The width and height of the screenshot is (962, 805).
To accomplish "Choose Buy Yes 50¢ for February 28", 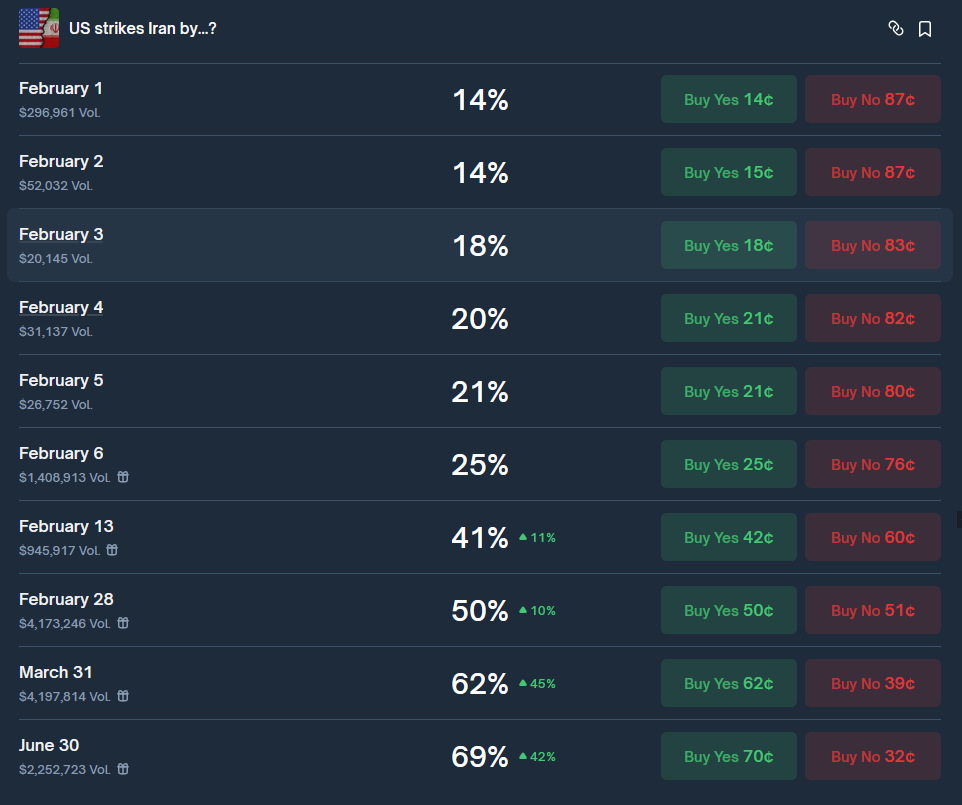I will tap(728, 610).
